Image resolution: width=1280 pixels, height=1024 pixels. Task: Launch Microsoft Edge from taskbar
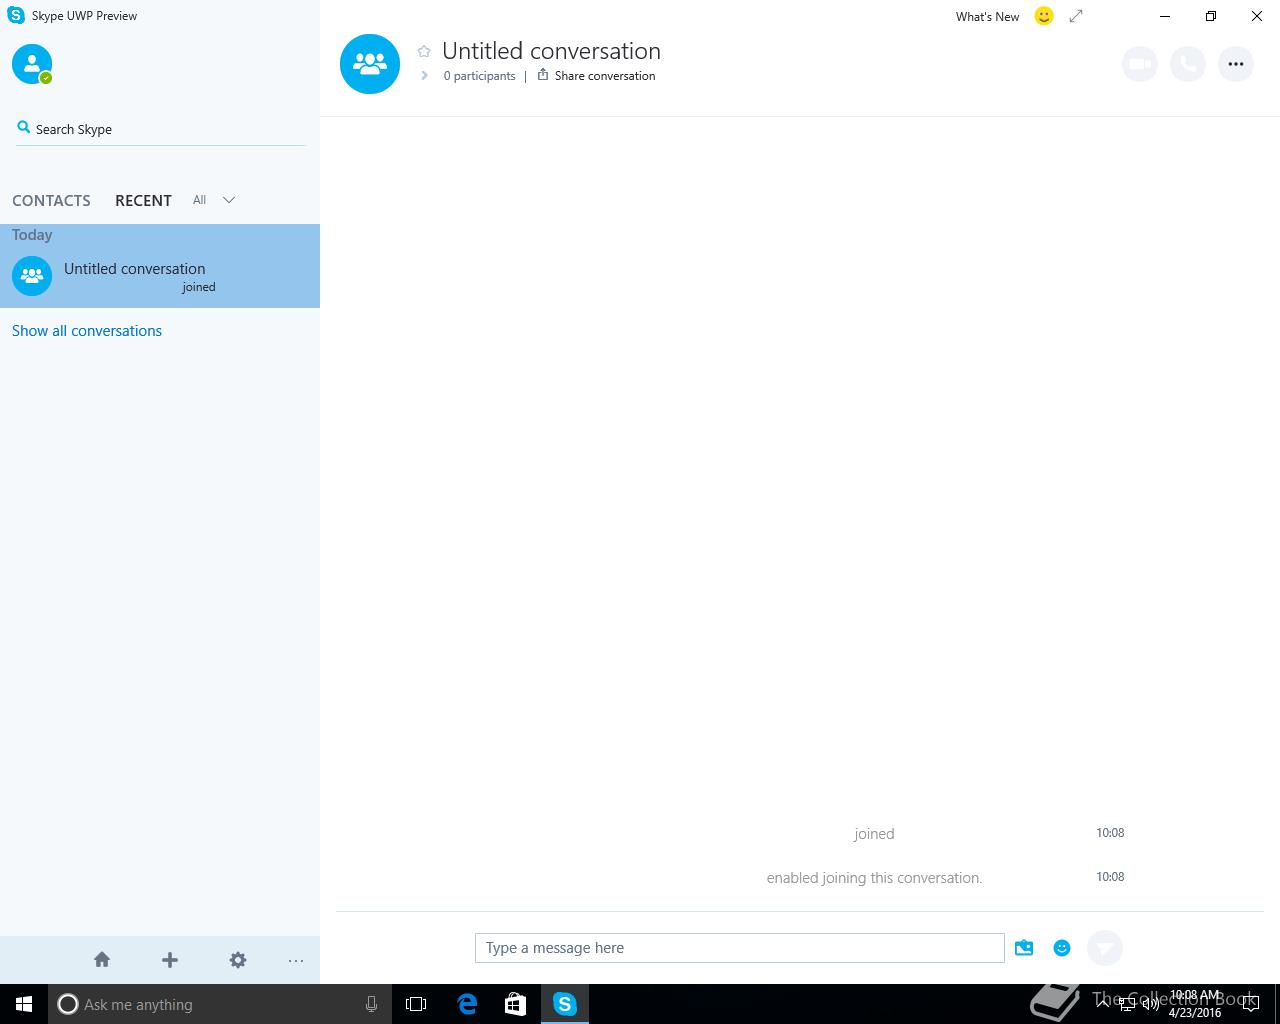pyautogui.click(x=467, y=1004)
